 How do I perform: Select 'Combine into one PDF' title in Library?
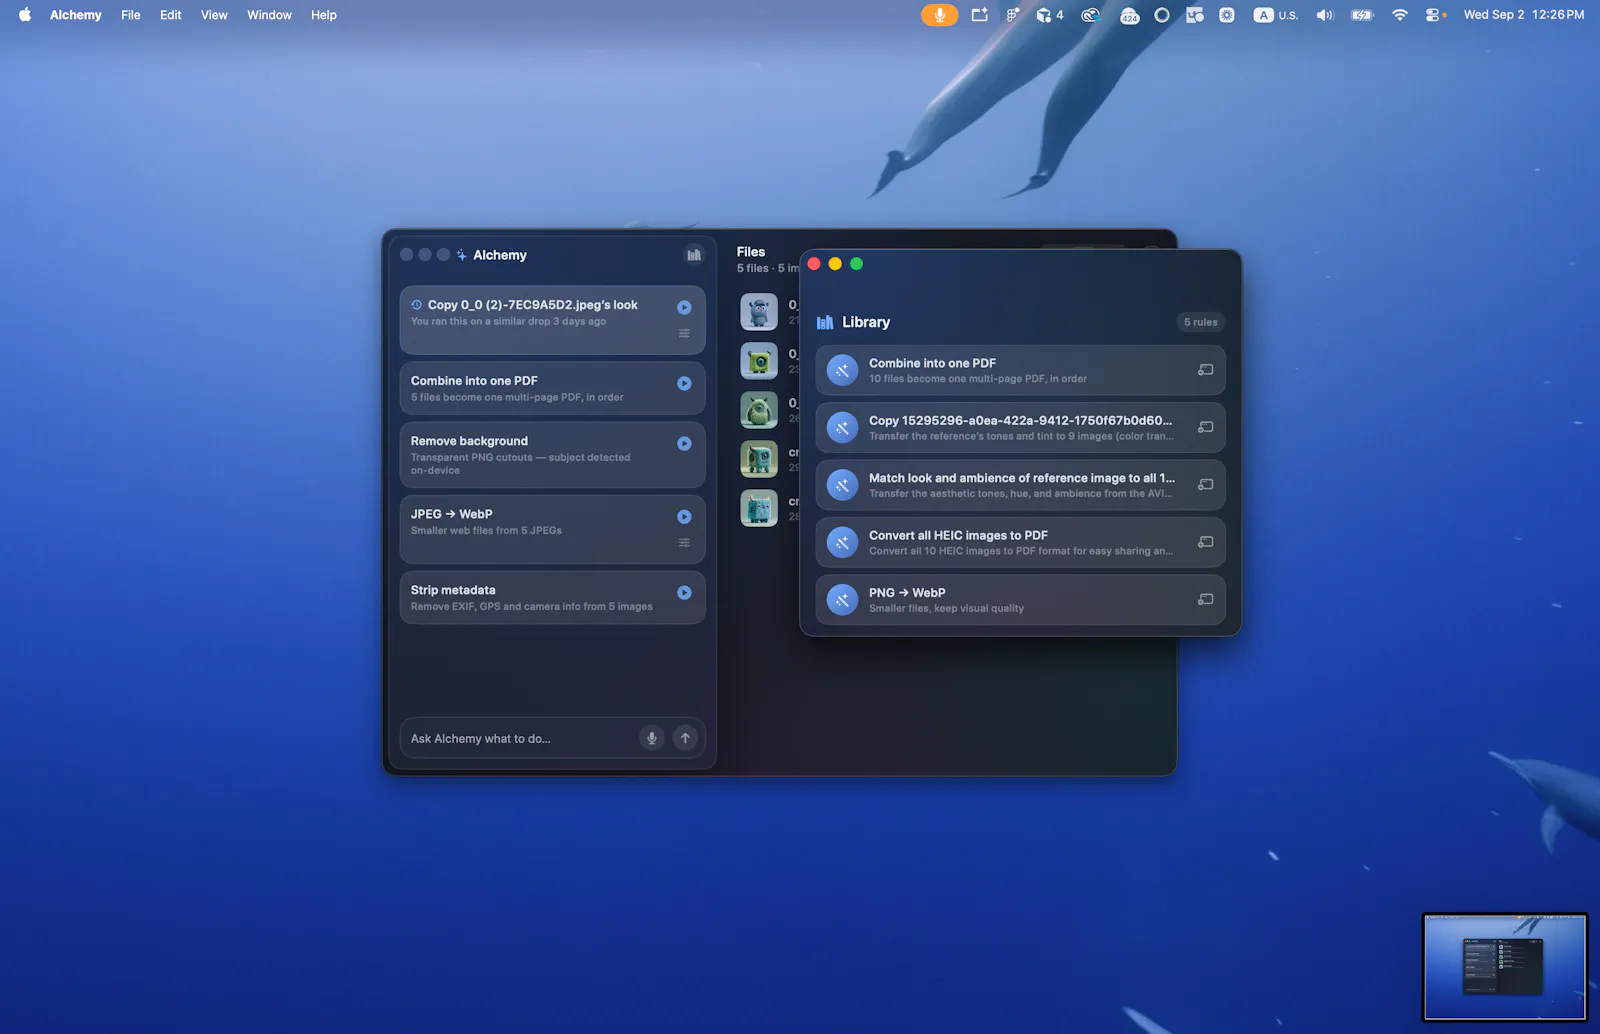pyautogui.click(x=932, y=363)
